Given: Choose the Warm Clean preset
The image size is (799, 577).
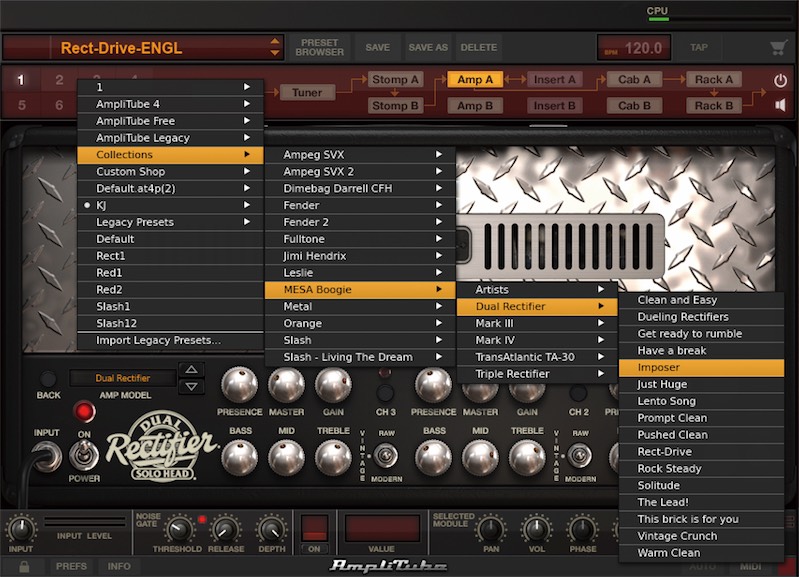Looking at the screenshot, I should [701, 553].
